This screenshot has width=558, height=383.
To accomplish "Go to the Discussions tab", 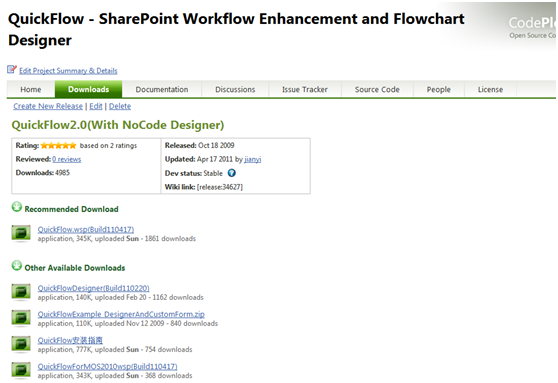I will (x=235, y=89).
